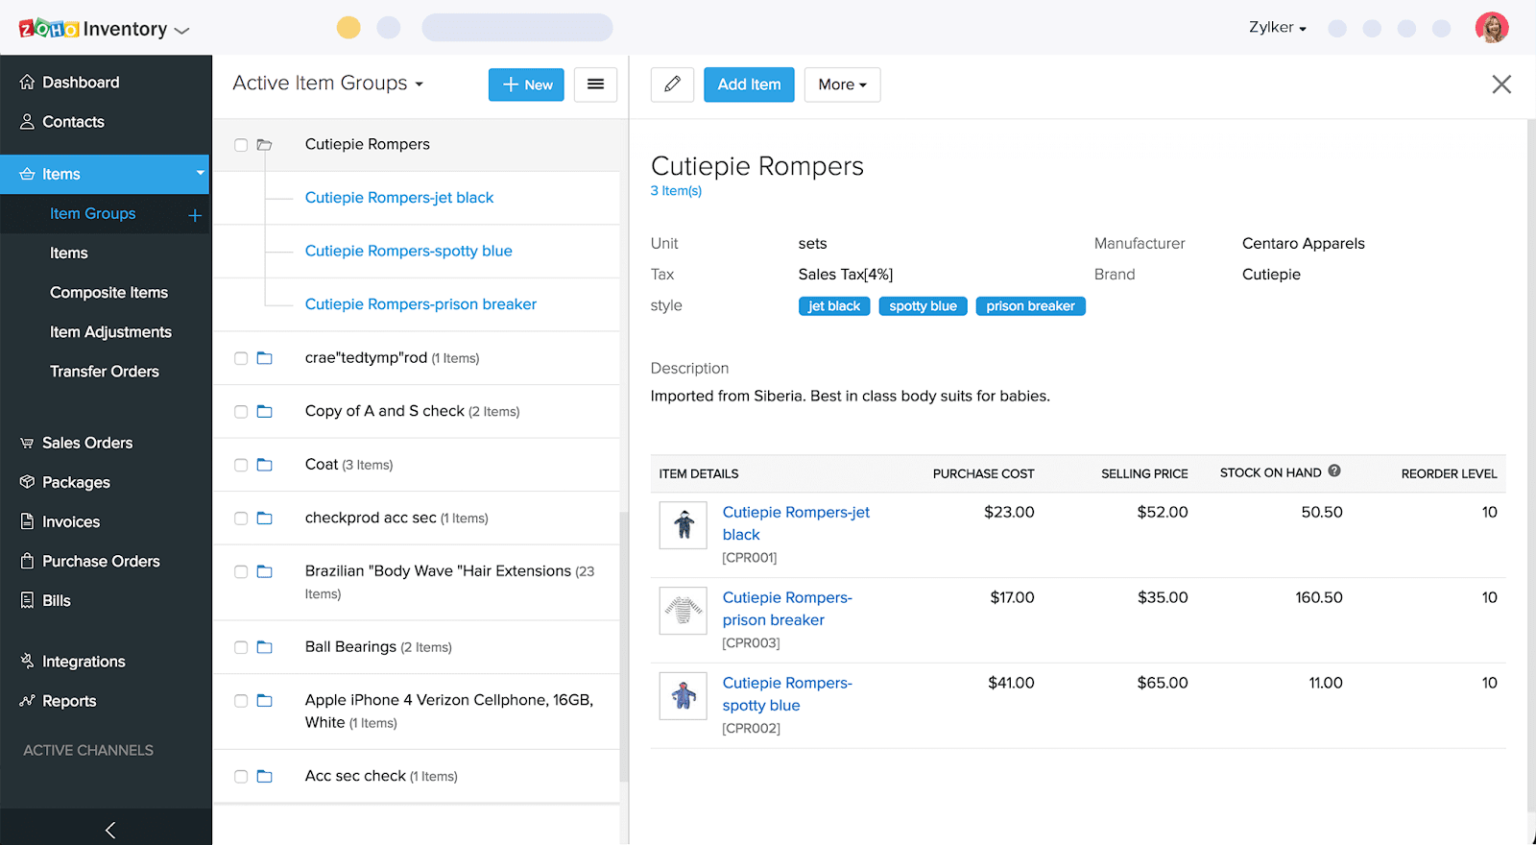The height and width of the screenshot is (845, 1536).
Task: Check the Cutiepie Rompers group checkbox
Action: pos(240,144)
